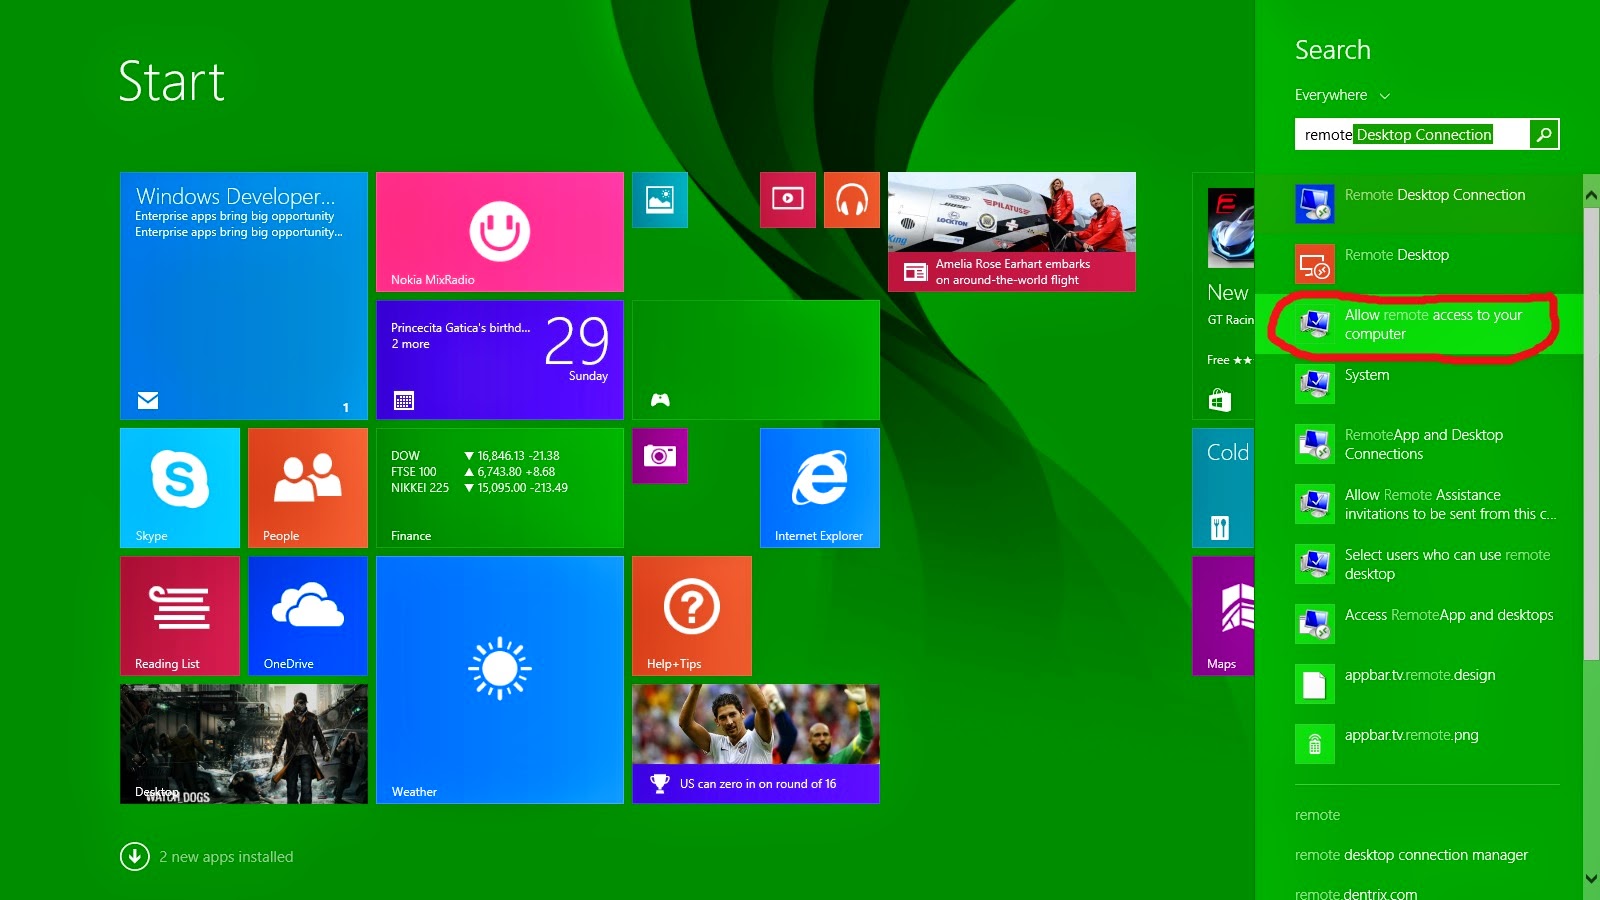Screen dimensions: 1600x900
Task: Open the Food & Drink Cold tile
Action: (x=1223, y=488)
